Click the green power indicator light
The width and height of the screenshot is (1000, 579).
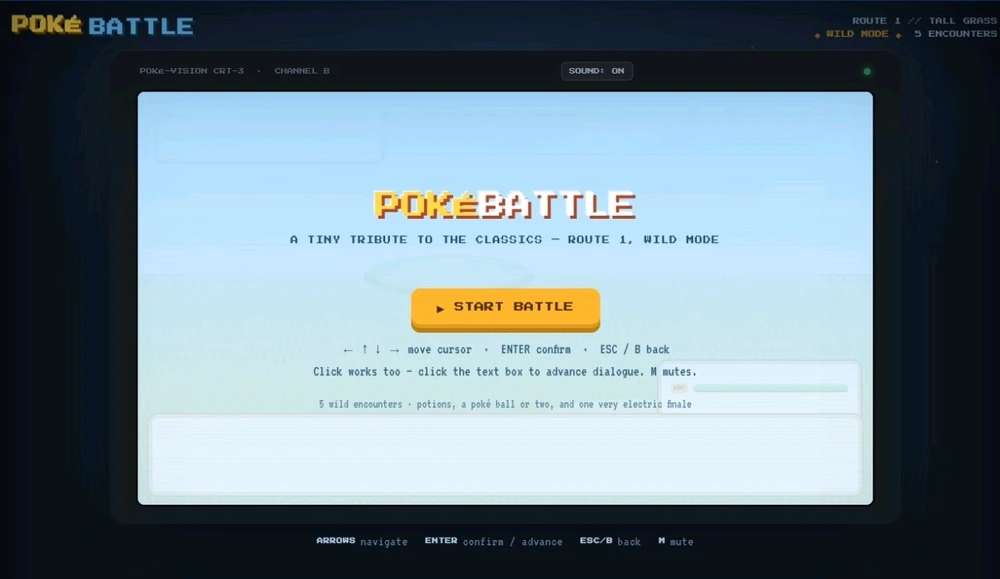[867, 71]
